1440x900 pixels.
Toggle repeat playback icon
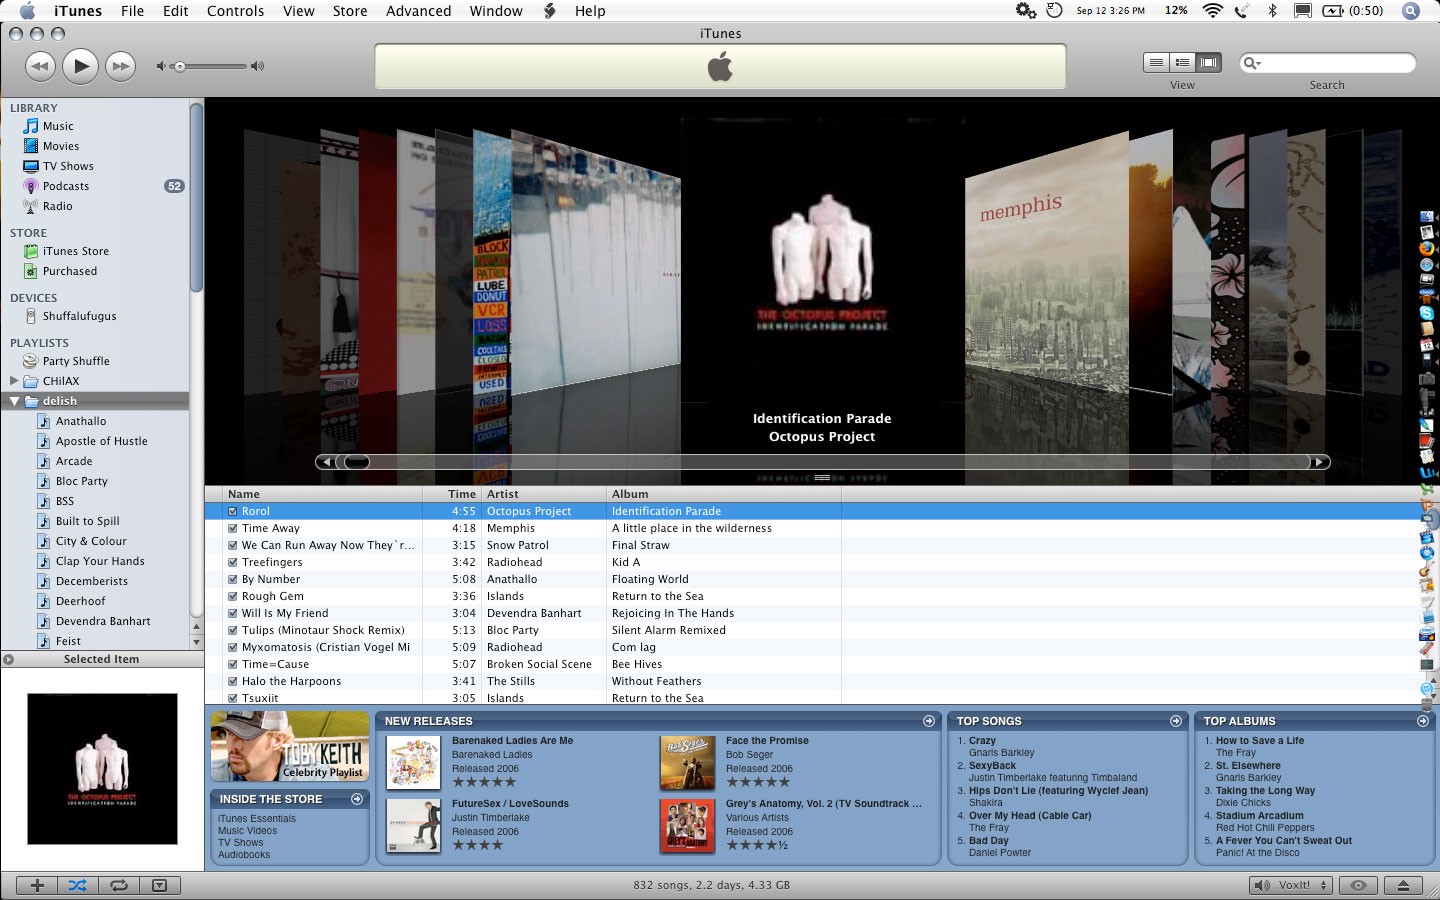point(119,885)
